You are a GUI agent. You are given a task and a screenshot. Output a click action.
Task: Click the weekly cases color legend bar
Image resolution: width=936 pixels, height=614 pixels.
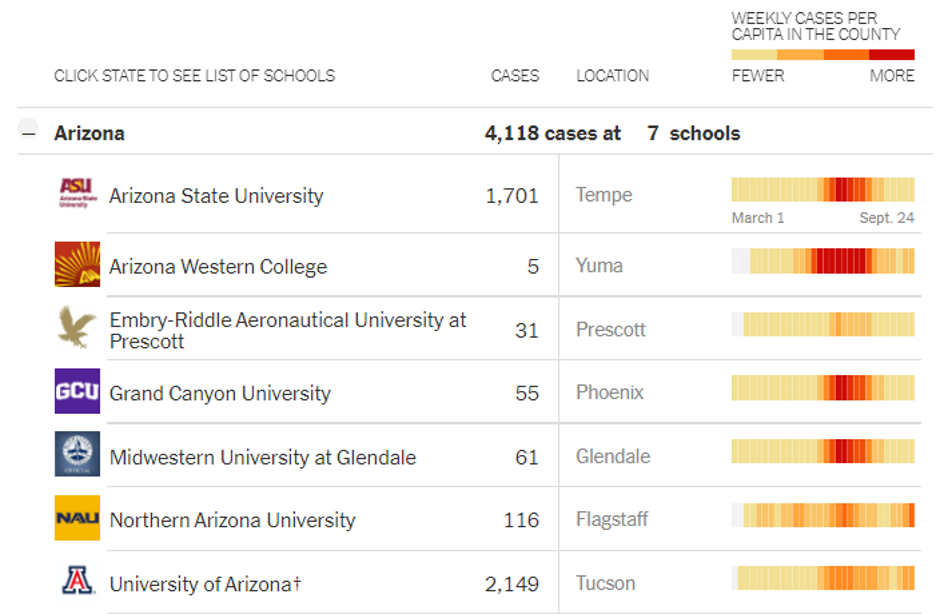(822, 55)
